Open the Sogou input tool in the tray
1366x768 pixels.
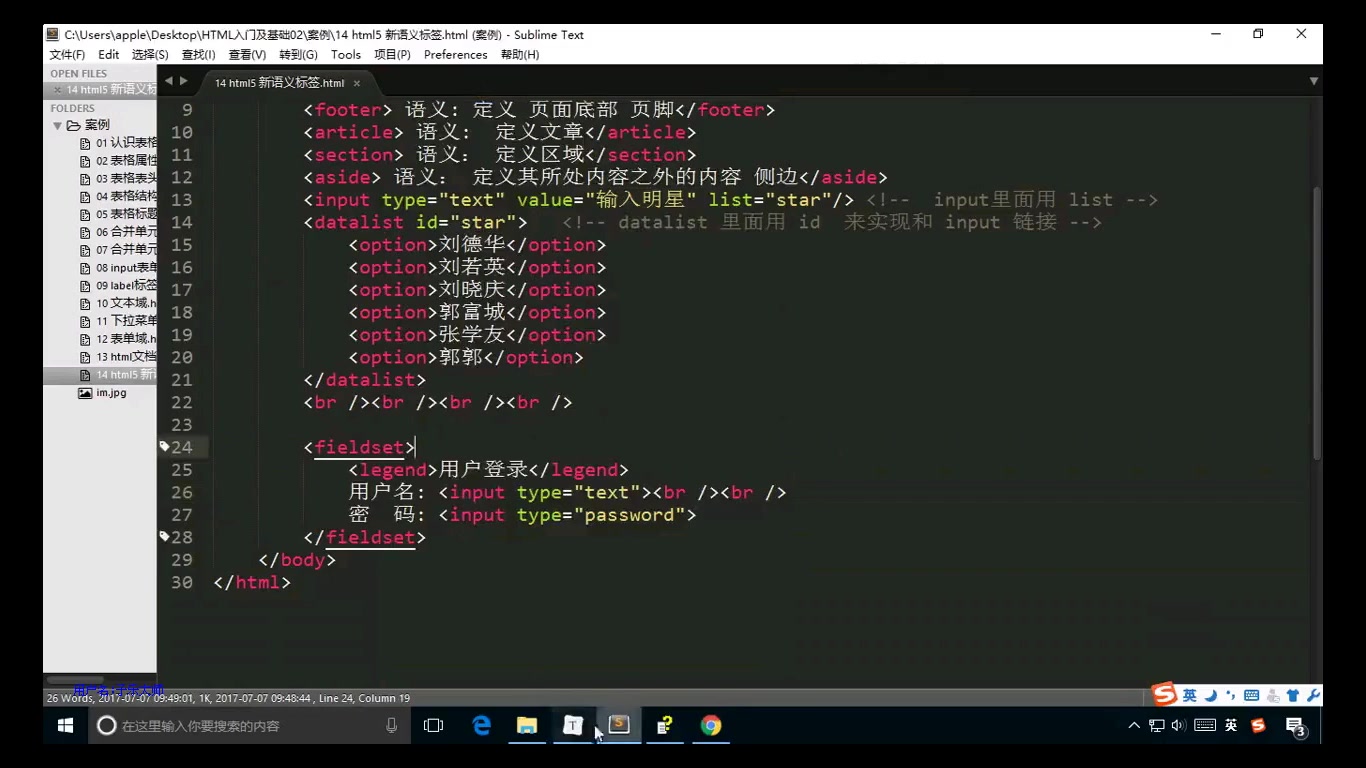coord(1257,726)
